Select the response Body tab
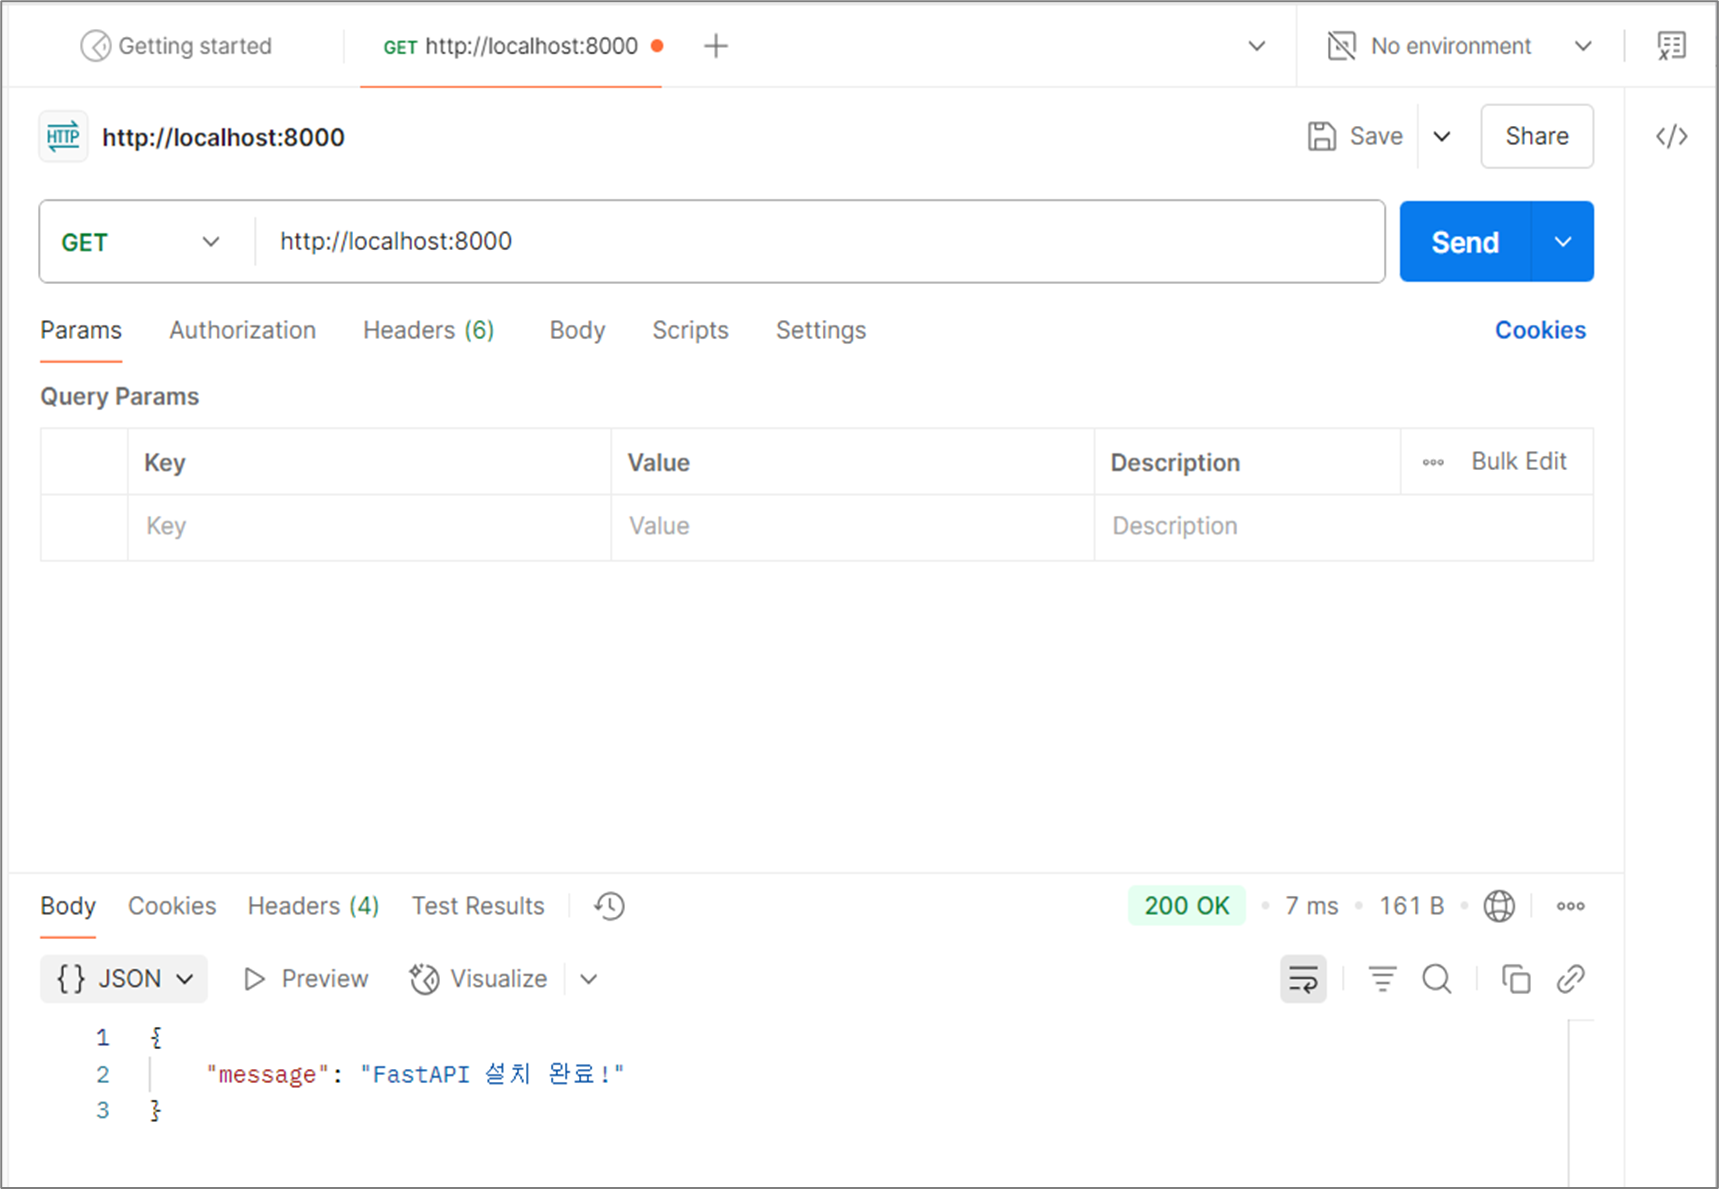Viewport: 1719px width, 1189px height. pyautogui.click(x=68, y=906)
